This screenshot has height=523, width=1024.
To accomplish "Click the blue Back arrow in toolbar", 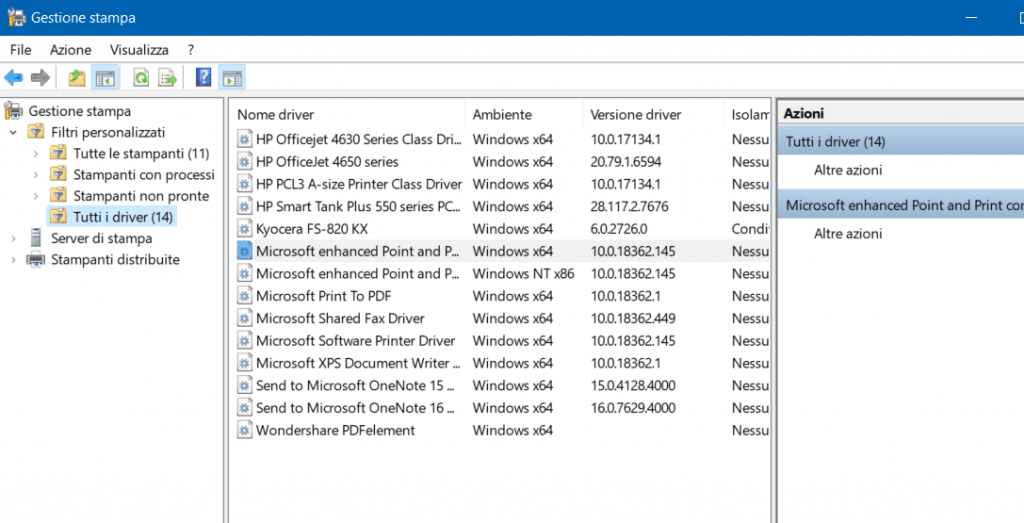I will tap(14, 77).
